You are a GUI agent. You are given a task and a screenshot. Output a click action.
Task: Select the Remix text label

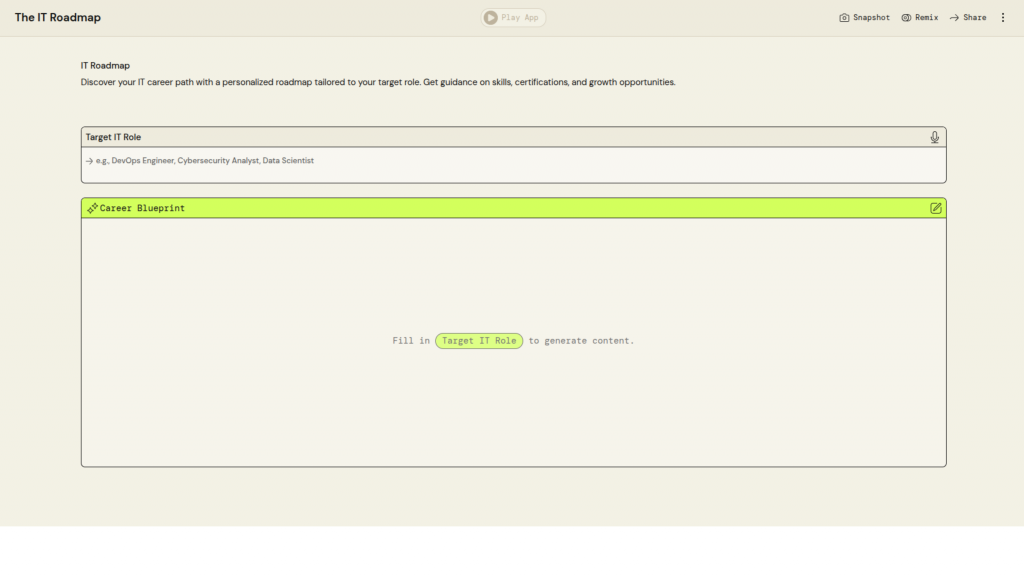pyautogui.click(x=926, y=18)
